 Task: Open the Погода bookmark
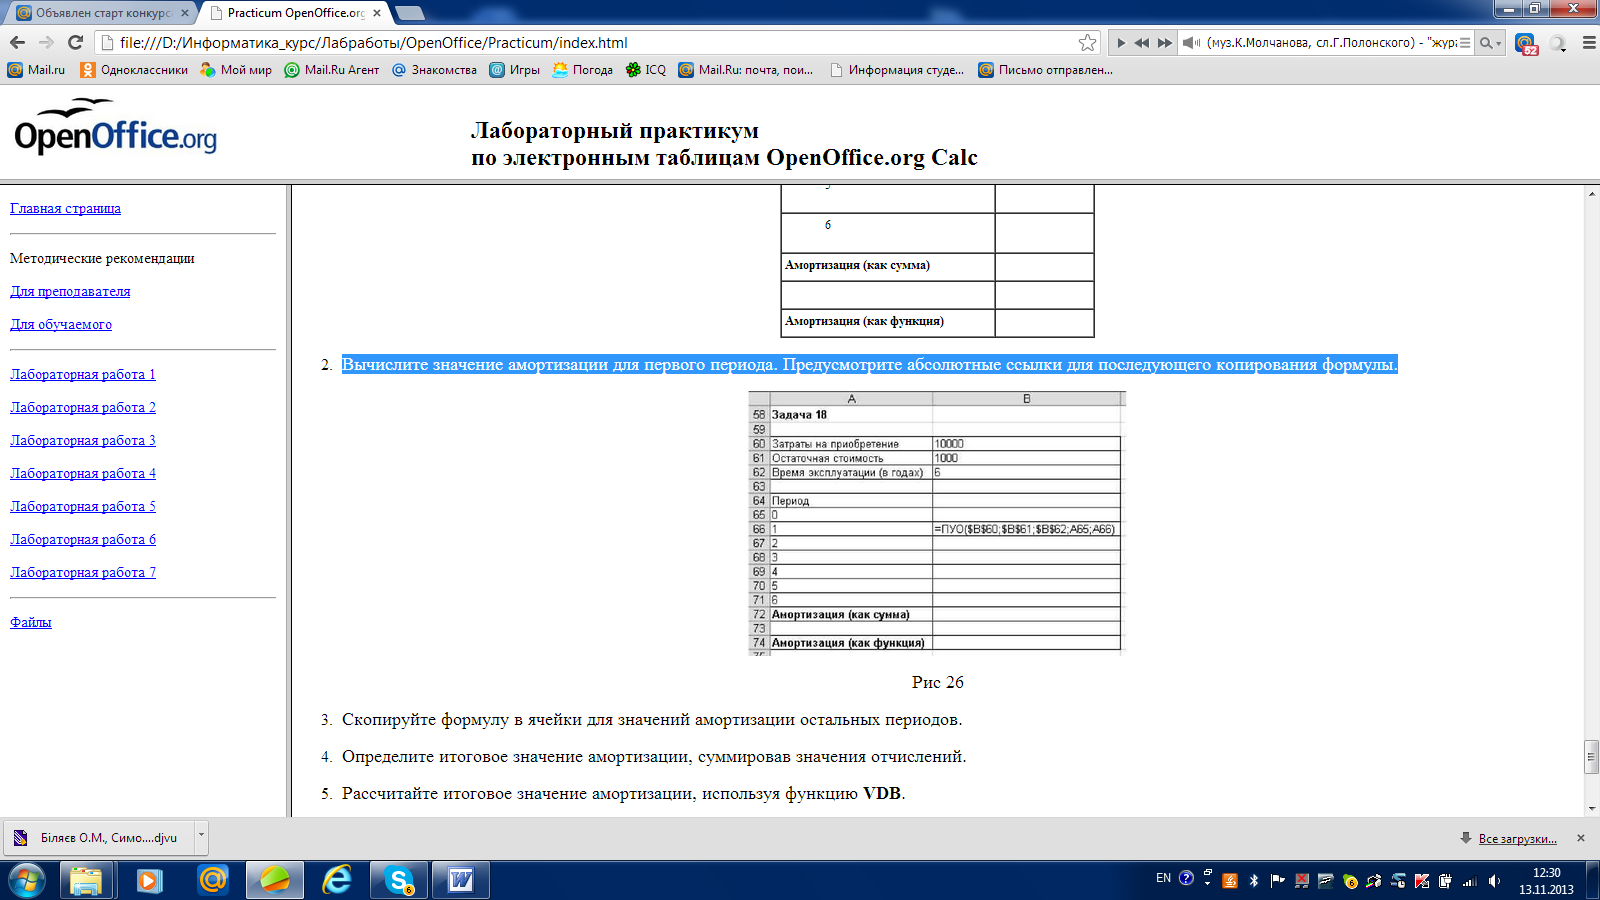(582, 70)
